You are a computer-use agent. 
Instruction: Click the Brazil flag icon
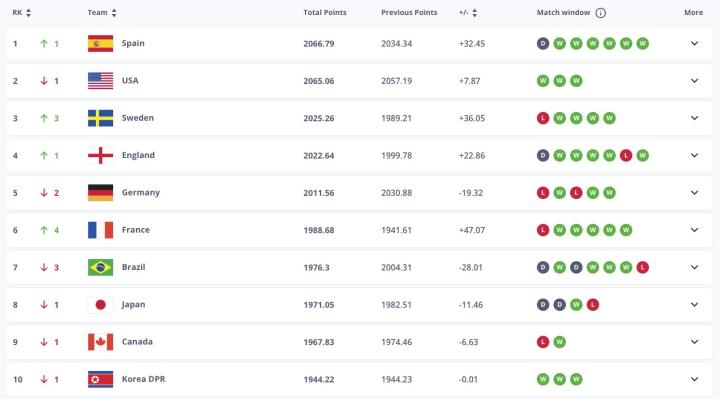click(x=100, y=267)
